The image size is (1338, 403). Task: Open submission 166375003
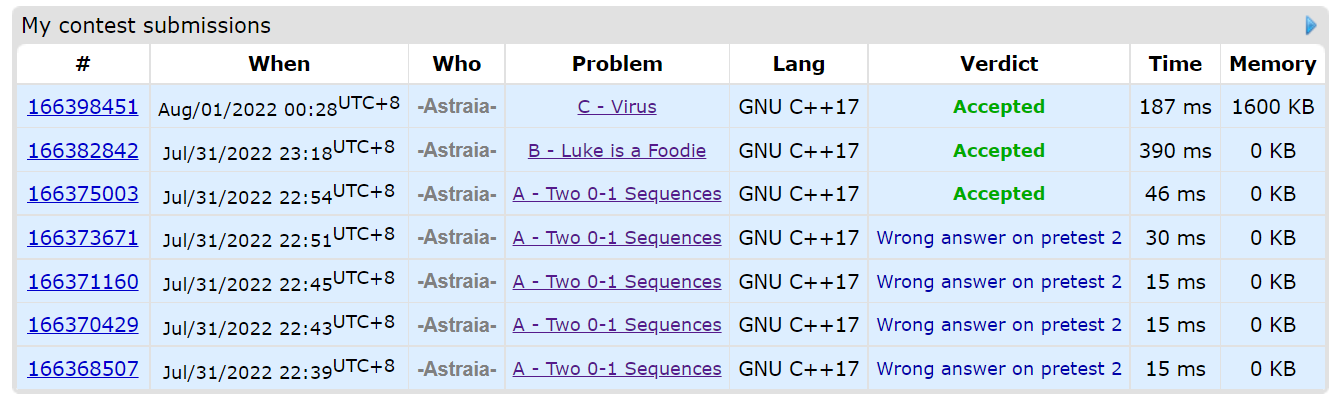[83, 194]
